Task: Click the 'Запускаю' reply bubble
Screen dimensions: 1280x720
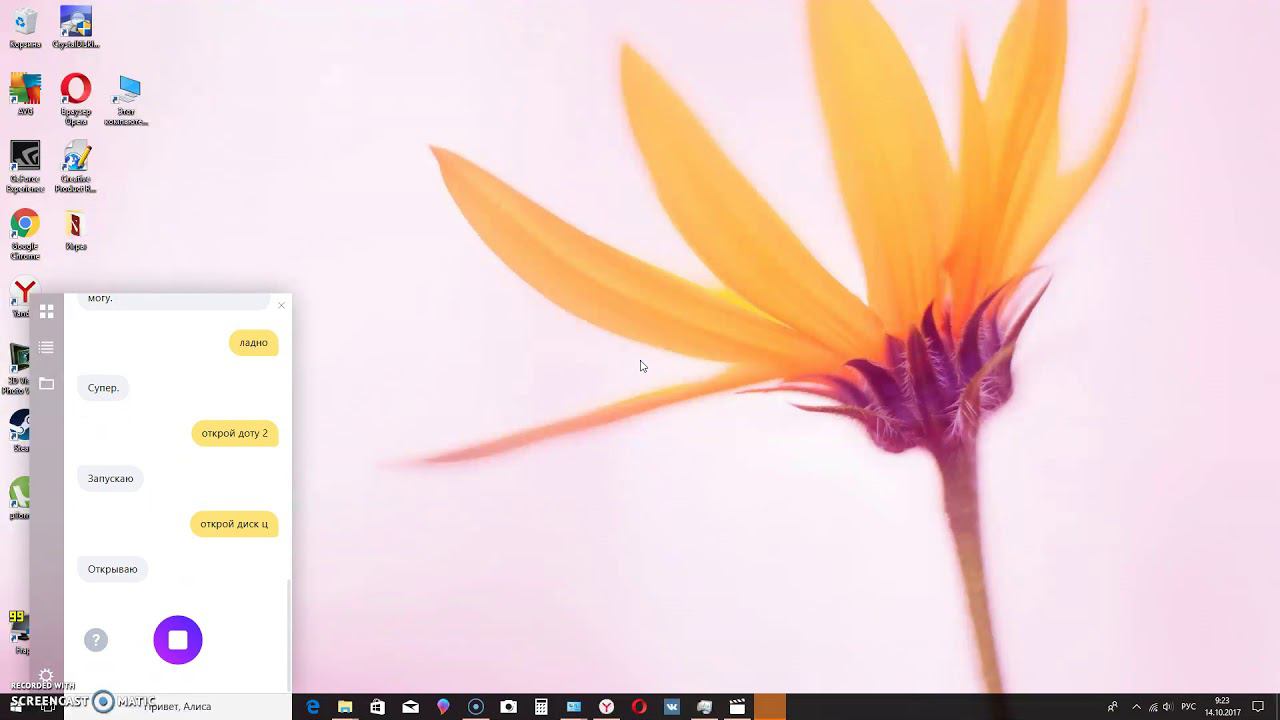Action: click(x=110, y=479)
